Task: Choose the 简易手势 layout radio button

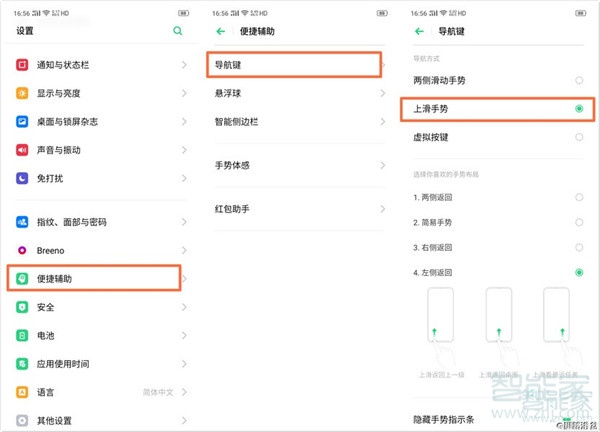Action: coord(579,222)
